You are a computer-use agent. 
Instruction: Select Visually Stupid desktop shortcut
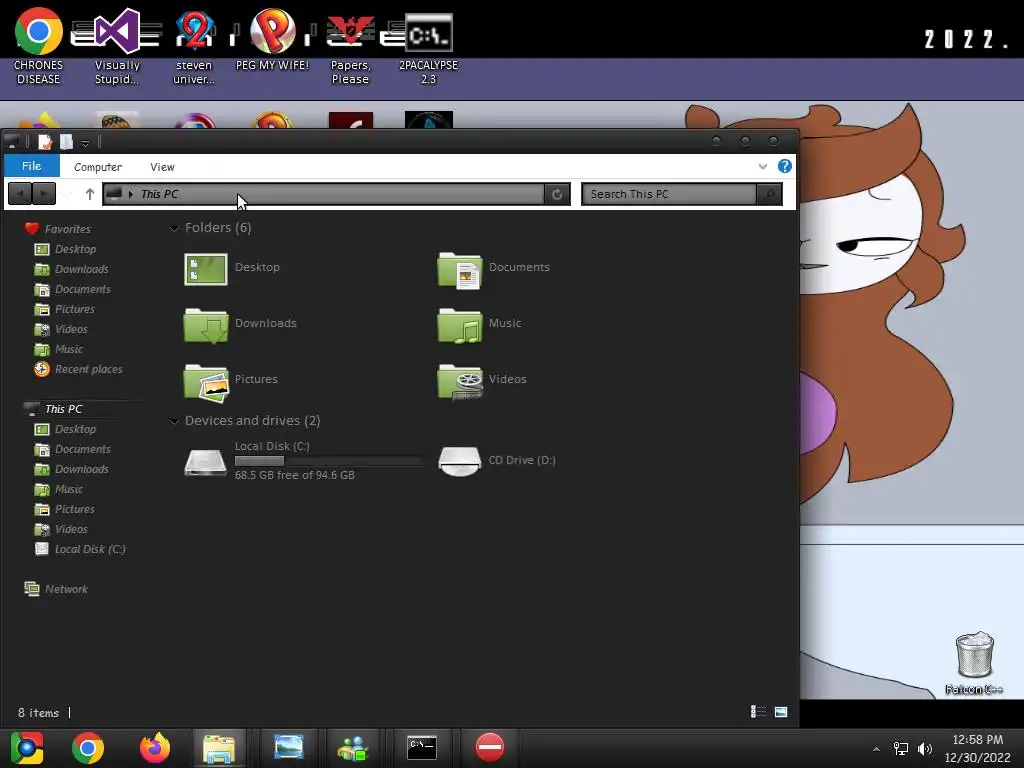(117, 47)
